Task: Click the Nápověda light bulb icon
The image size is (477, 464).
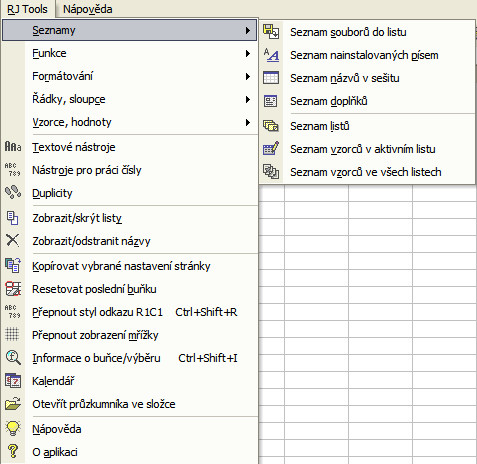Action: tap(13, 429)
